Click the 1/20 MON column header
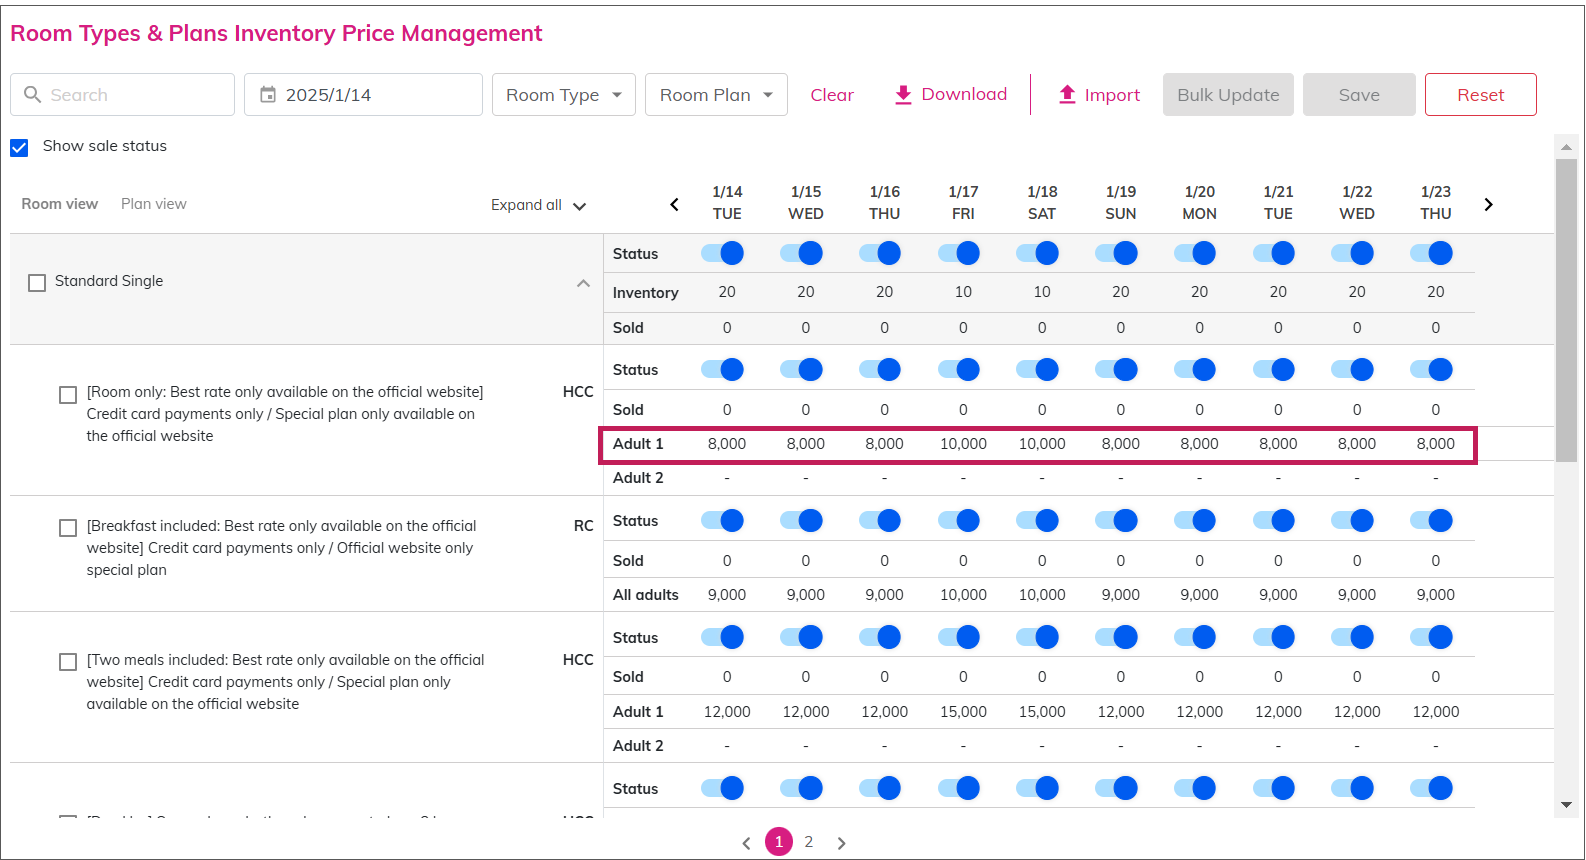 [x=1200, y=203]
